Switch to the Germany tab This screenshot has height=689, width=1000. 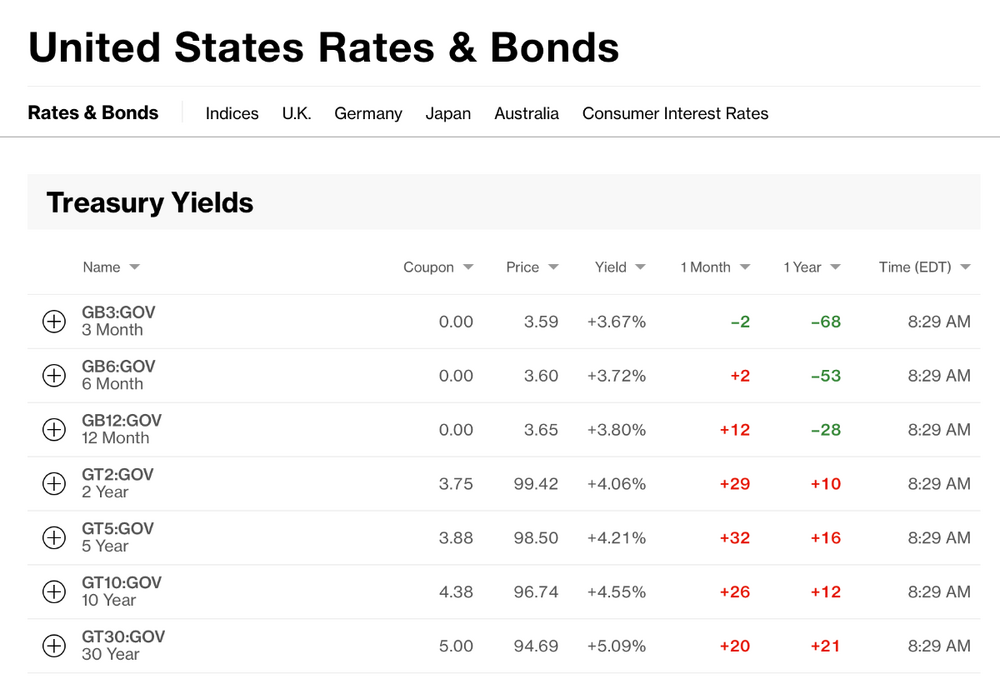click(368, 114)
